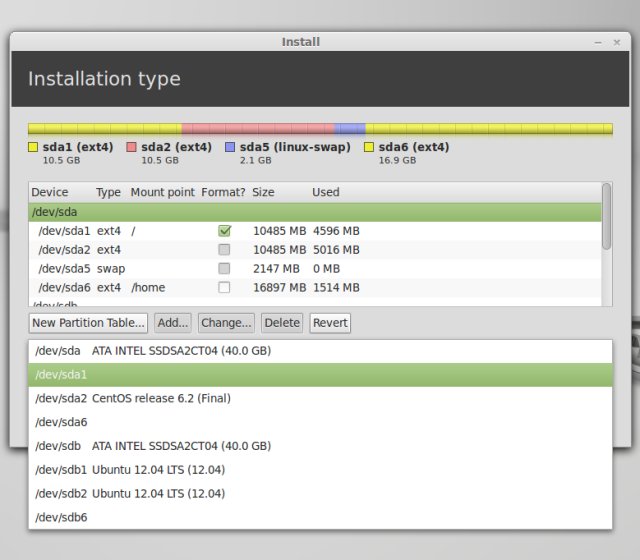Click the pink sda2 legend color square
The image size is (640, 560).
pos(132,147)
